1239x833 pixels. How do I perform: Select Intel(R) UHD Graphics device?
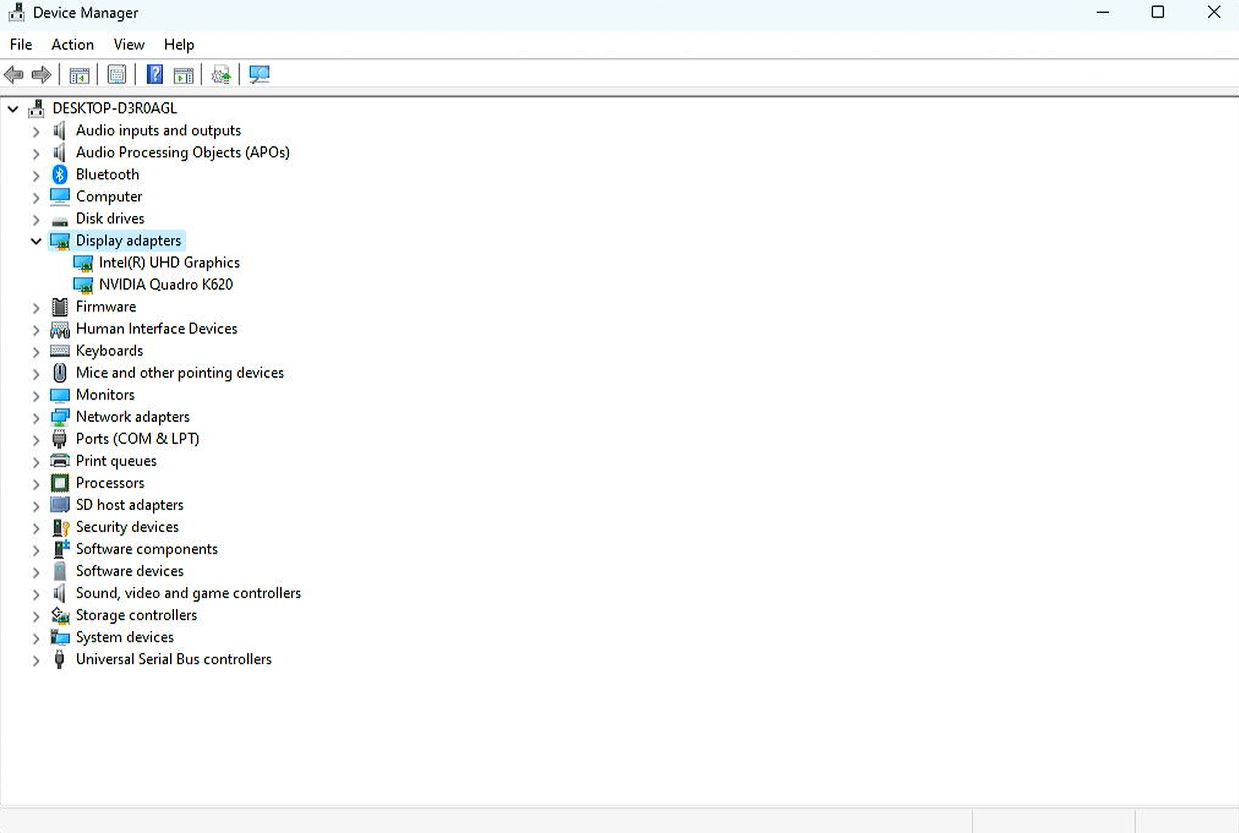[x=169, y=263]
